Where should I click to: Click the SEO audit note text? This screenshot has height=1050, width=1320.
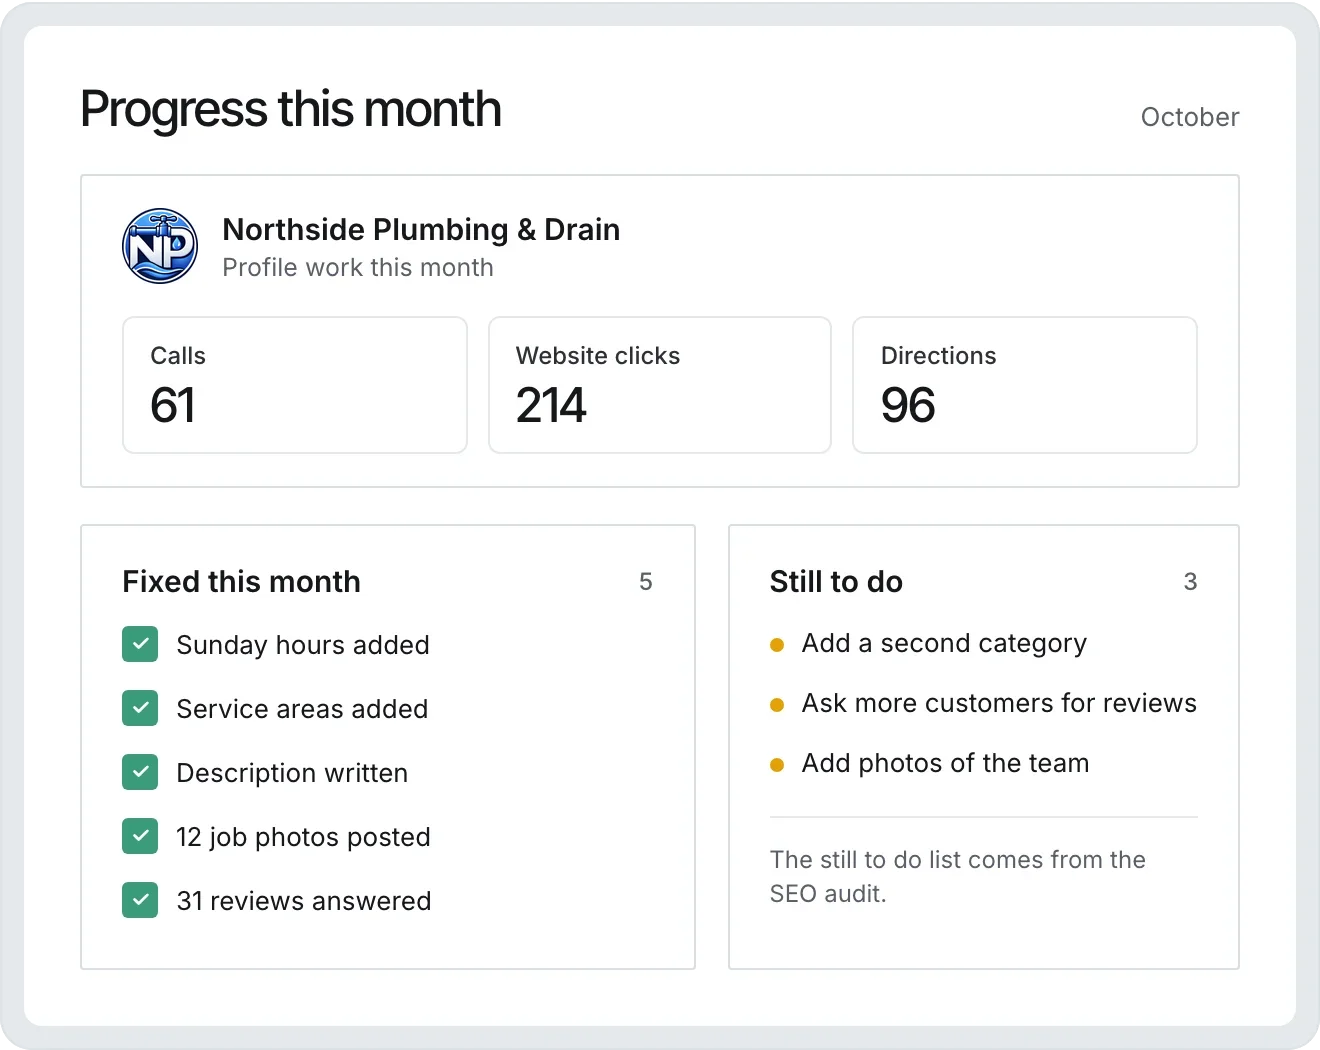pos(957,877)
